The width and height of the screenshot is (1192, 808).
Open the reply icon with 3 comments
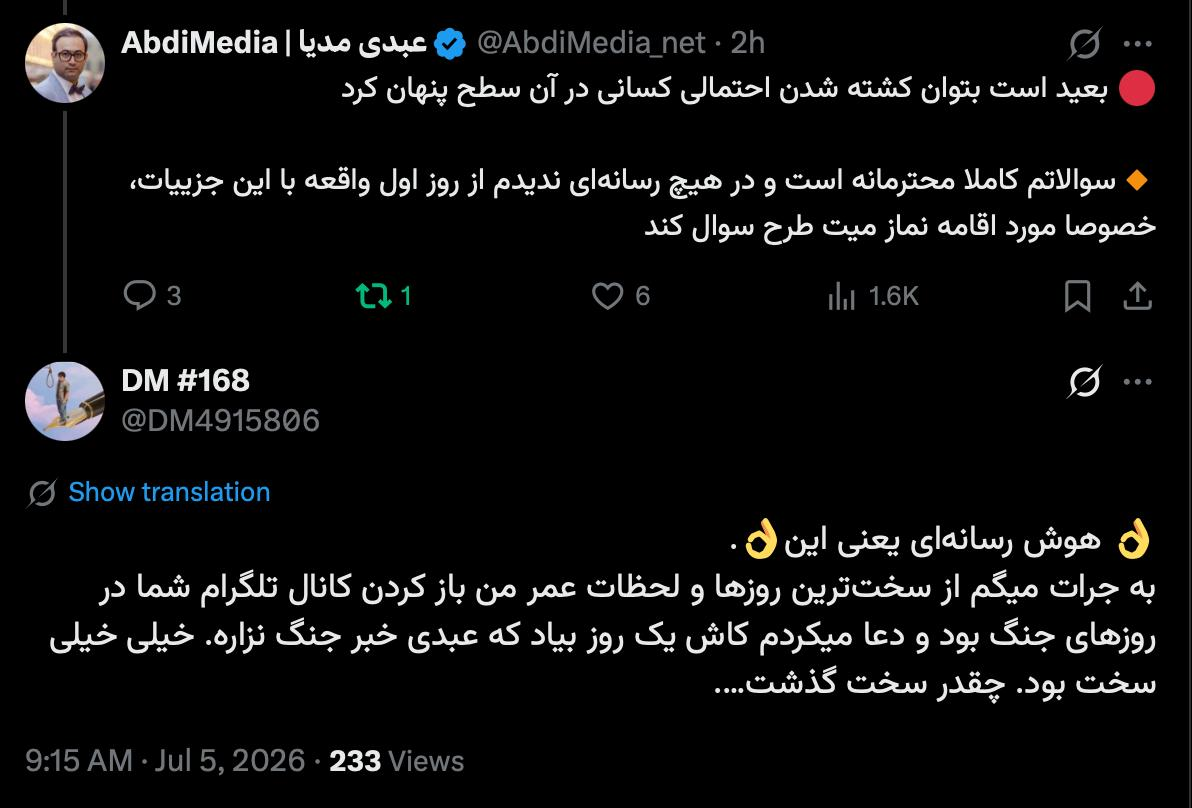click(140, 295)
